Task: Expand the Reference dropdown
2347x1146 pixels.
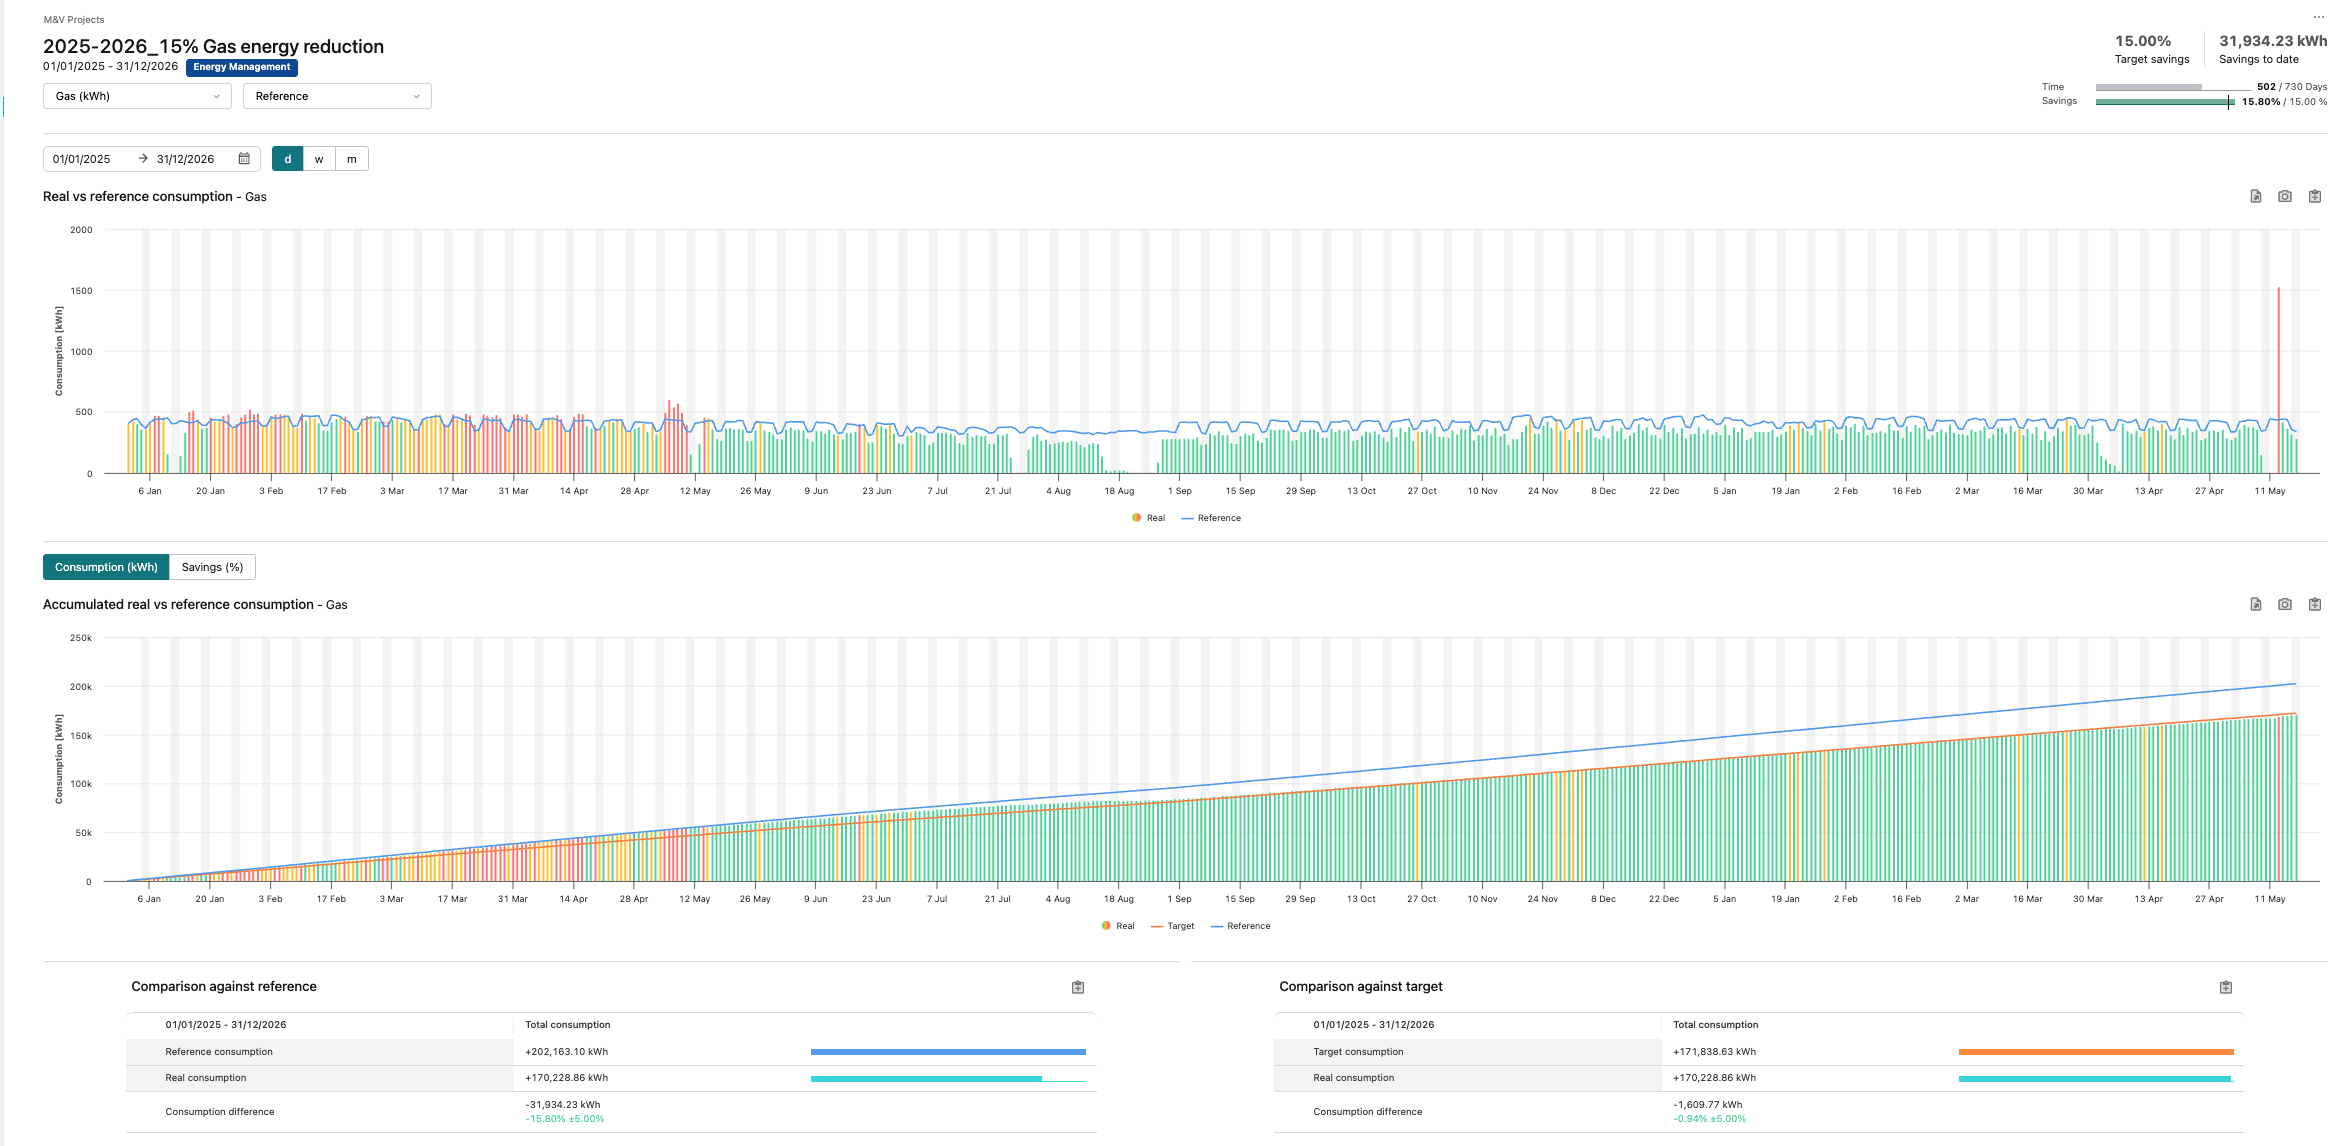Action: (x=337, y=96)
